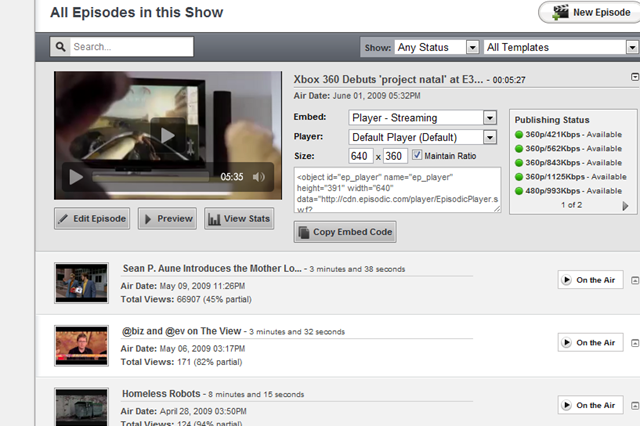Open View Stats for the episode
This screenshot has width=640, height=426.
point(239,219)
